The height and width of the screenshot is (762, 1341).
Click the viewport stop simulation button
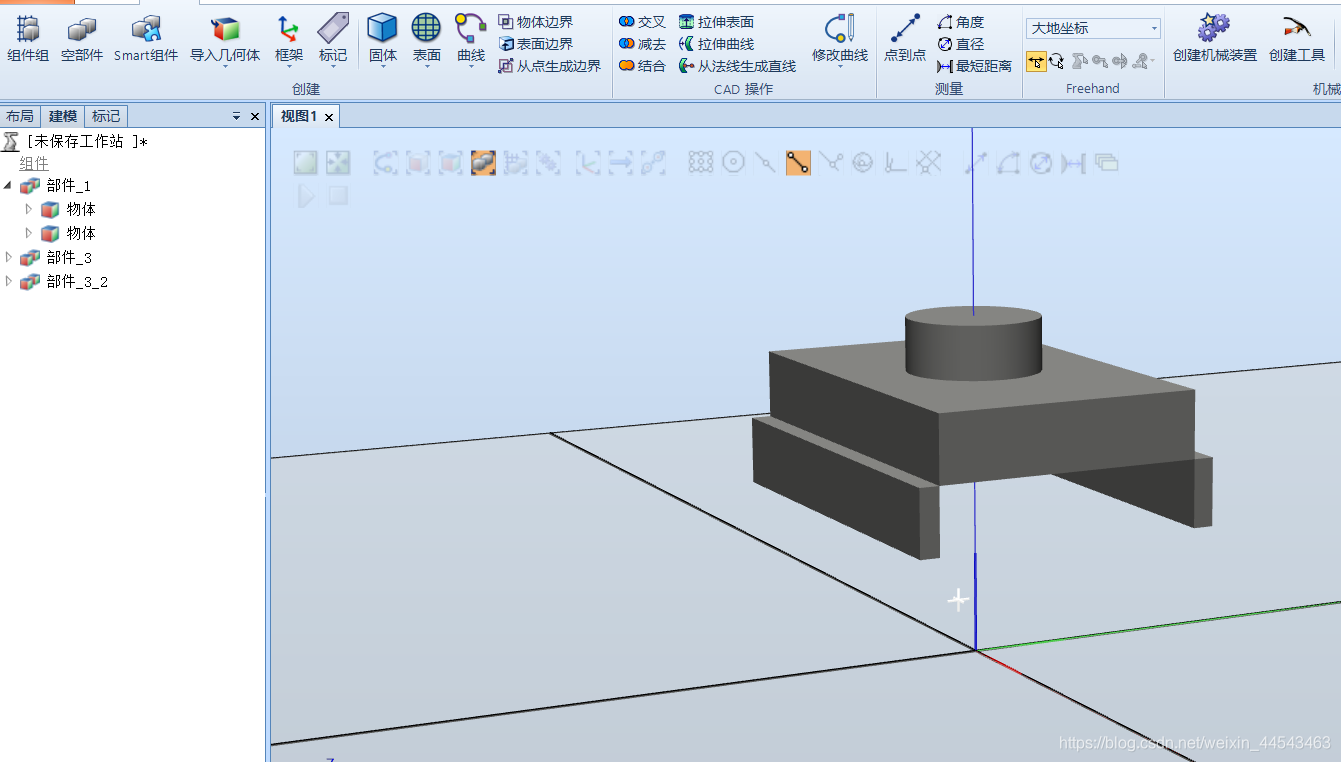tap(338, 196)
